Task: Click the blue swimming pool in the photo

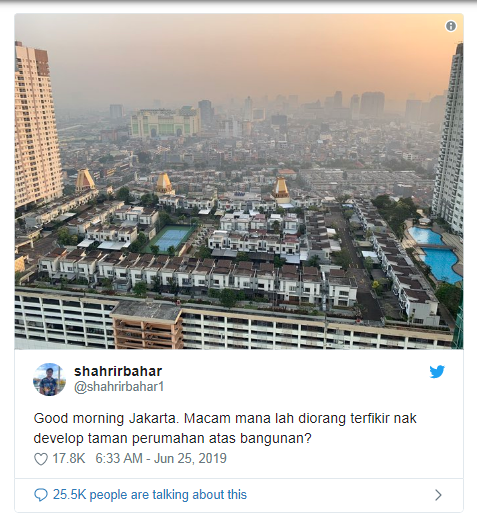Action: tap(435, 253)
